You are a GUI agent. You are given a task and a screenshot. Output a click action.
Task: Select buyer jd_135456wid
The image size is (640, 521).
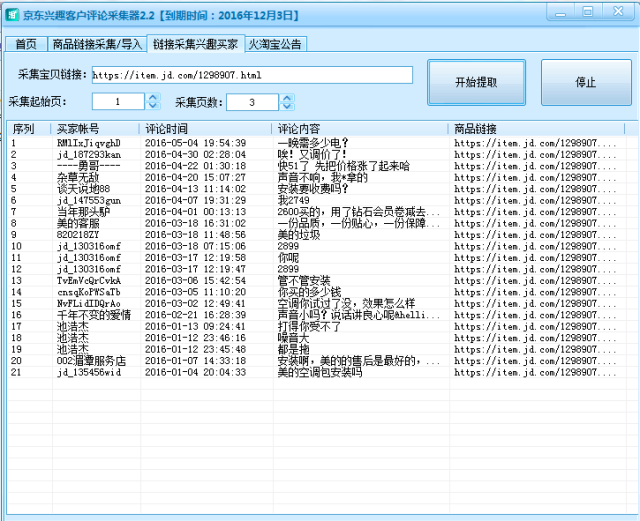click(89, 372)
